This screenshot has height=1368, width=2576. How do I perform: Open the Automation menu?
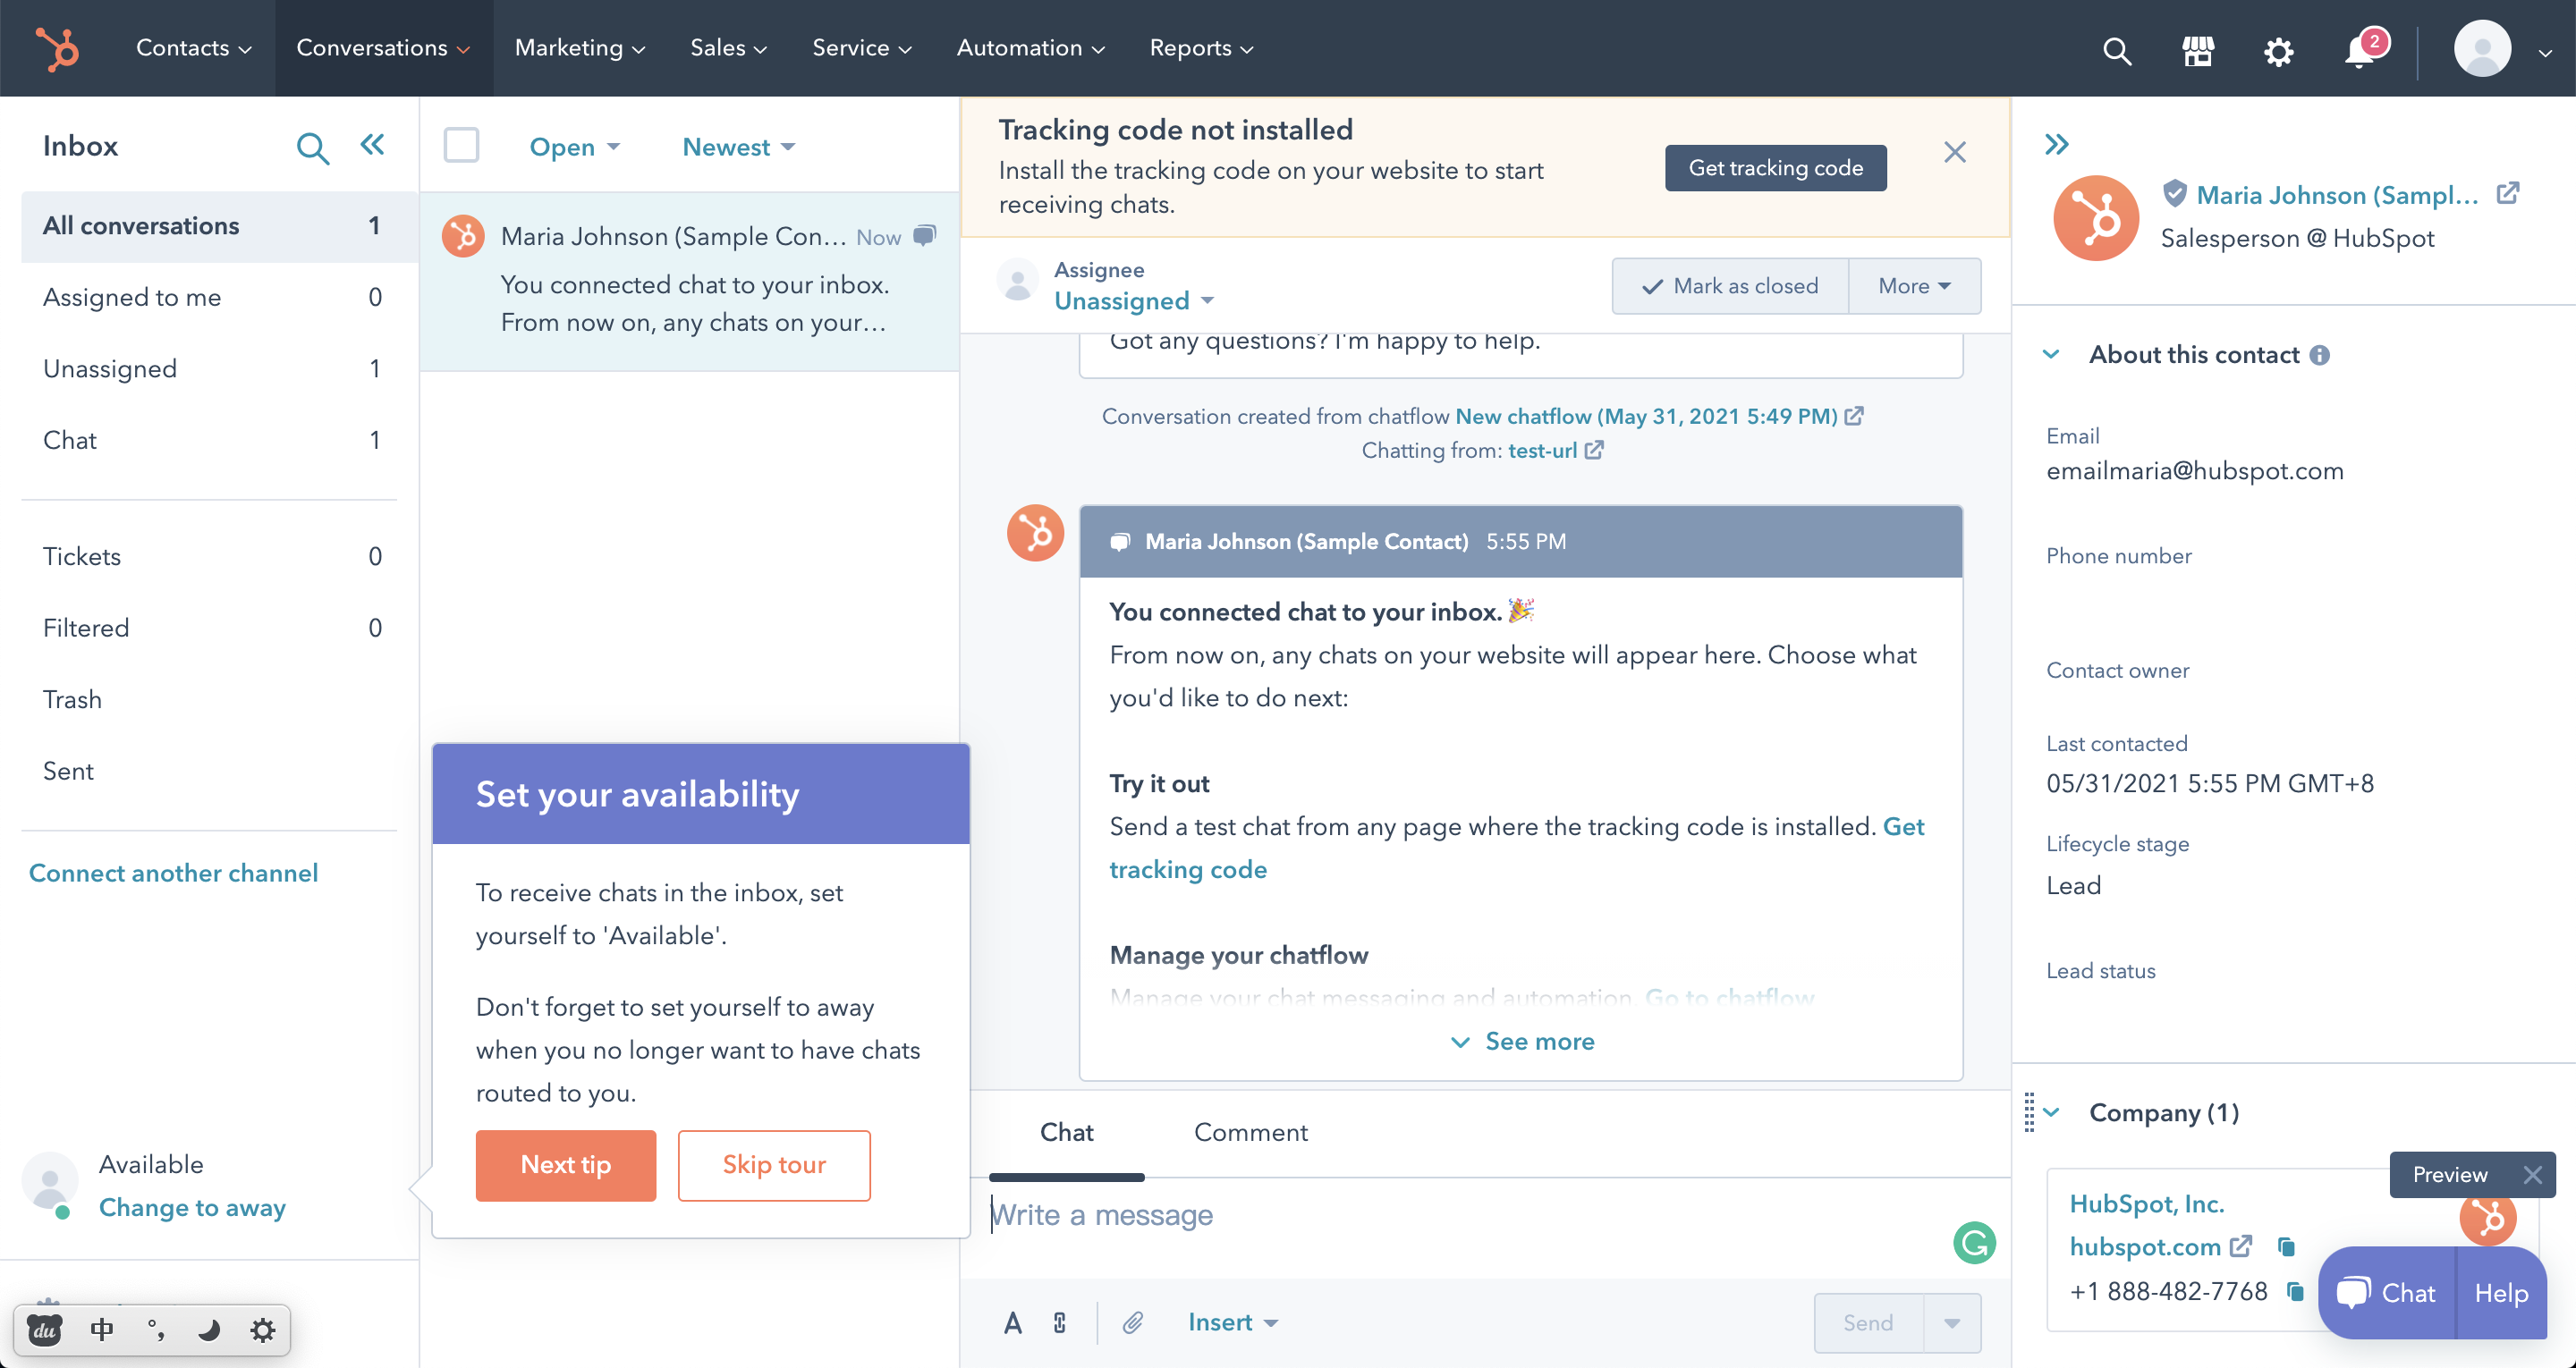[x=1030, y=48]
